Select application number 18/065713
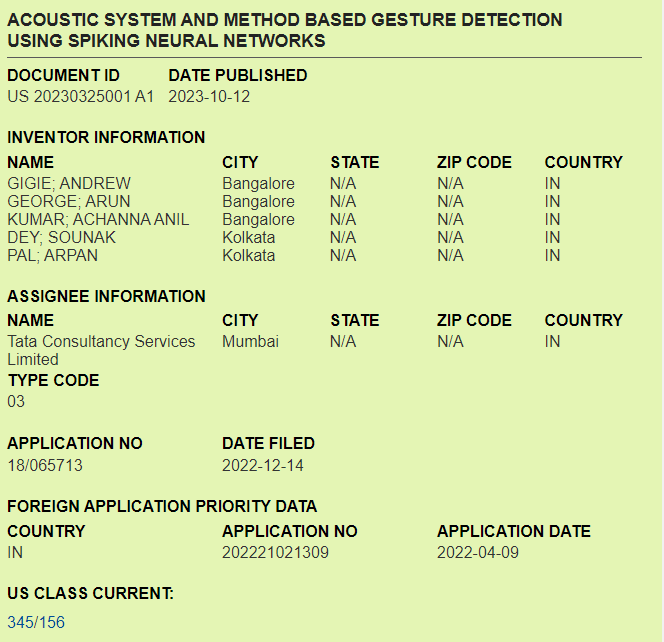664x642 pixels. pyautogui.click(x=45, y=465)
